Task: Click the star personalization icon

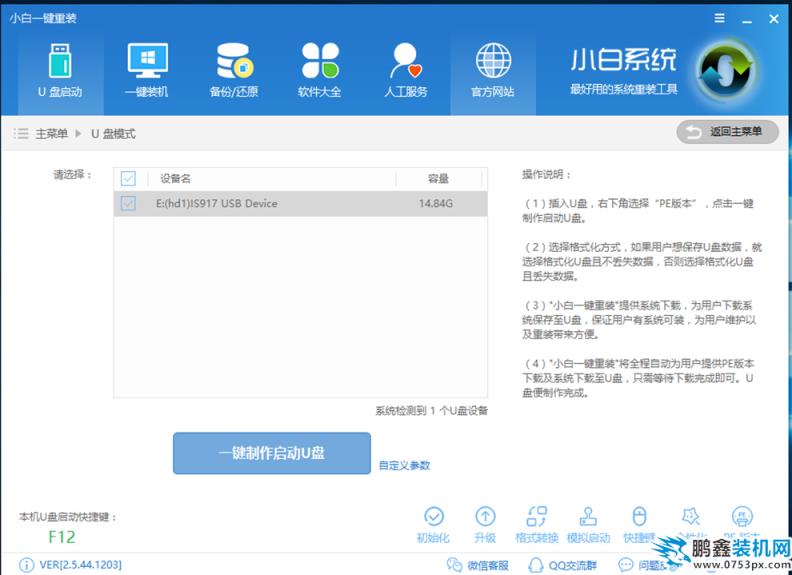Action: [x=690, y=517]
